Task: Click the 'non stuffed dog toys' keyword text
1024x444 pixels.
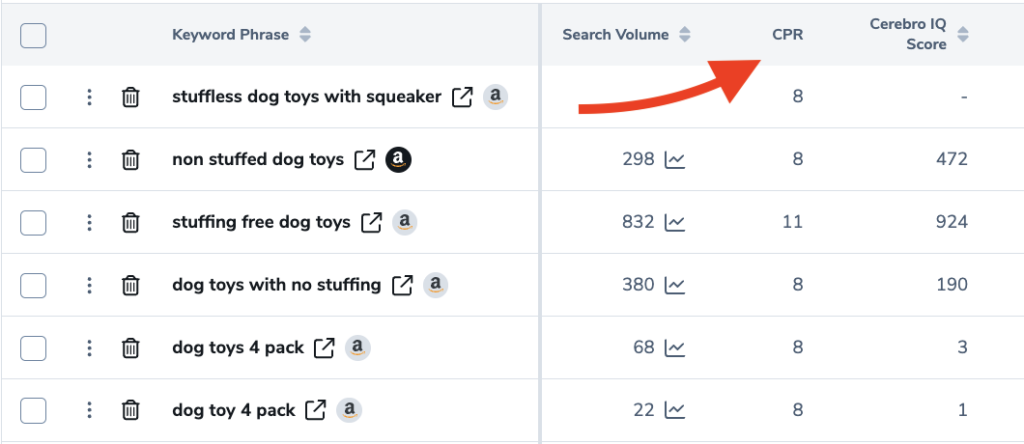Action: [258, 159]
